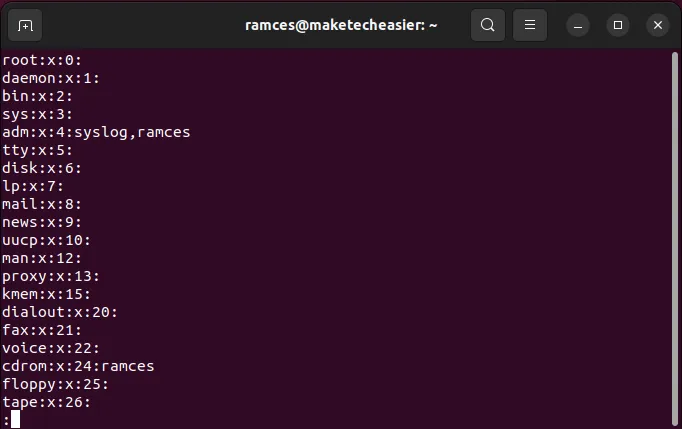The width and height of the screenshot is (682, 429).
Task: Maximize the terminal window
Action: (618, 26)
